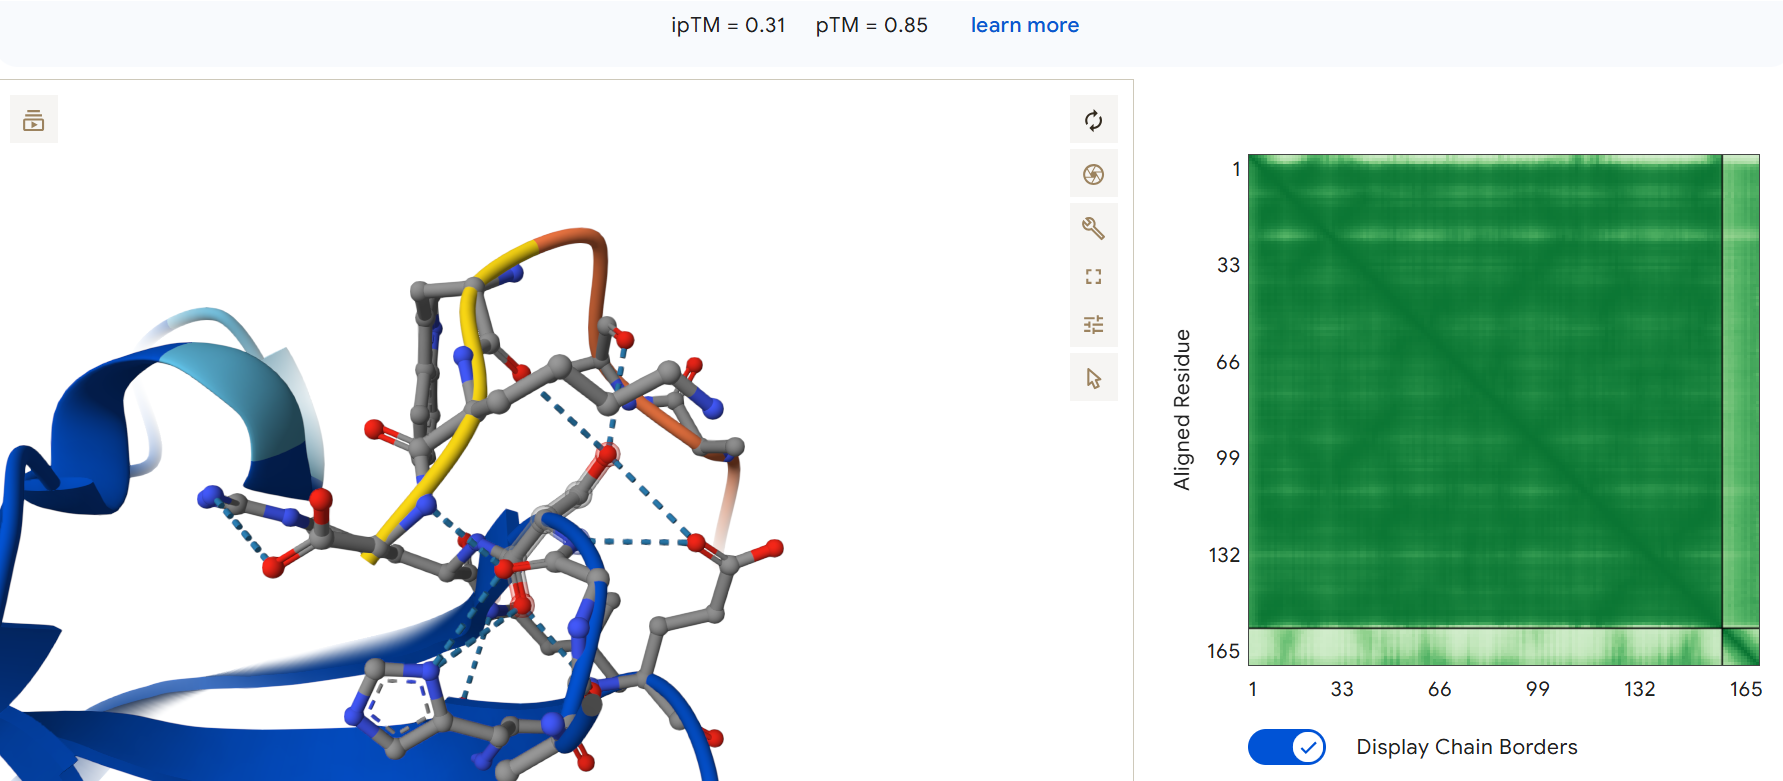
Task: Open the screenshot snapshot tool
Action: coord(1093,174)
